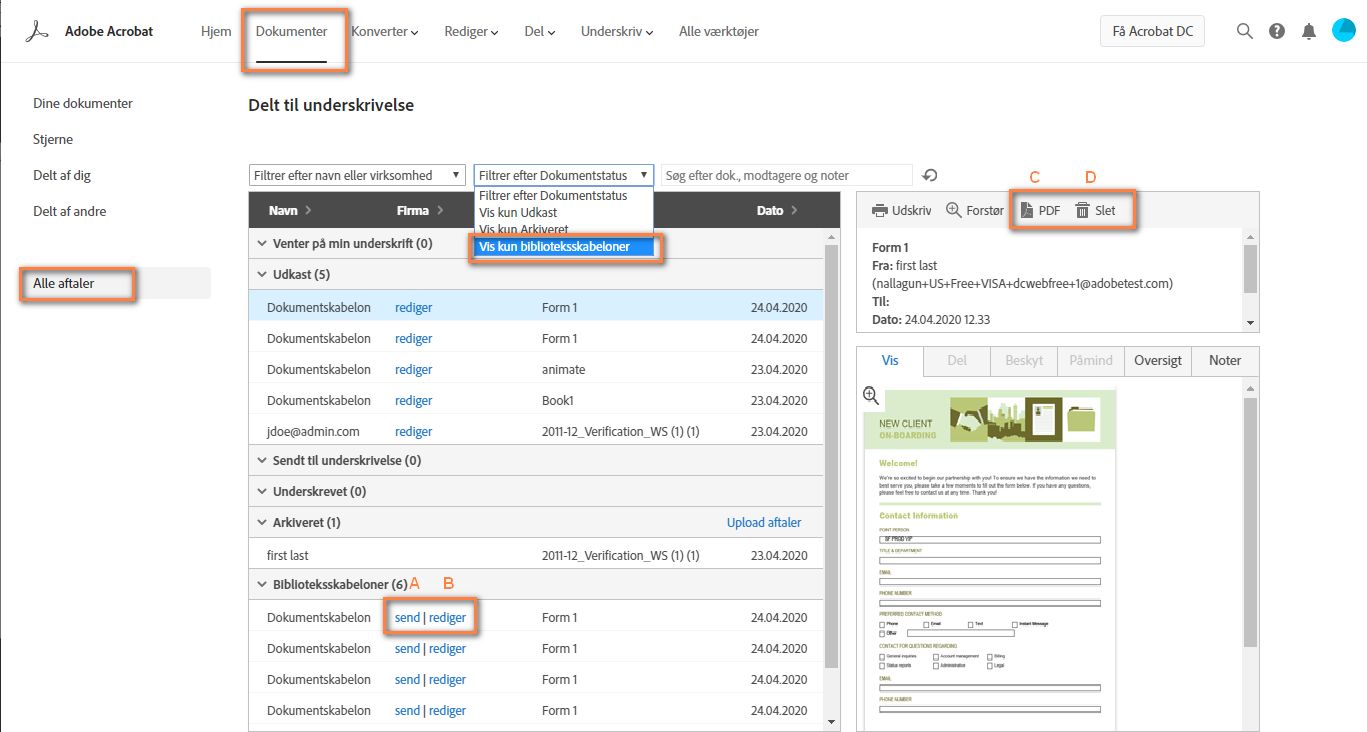
Task: Open the notifications bell icon
Action: [x=1309, y=31]
